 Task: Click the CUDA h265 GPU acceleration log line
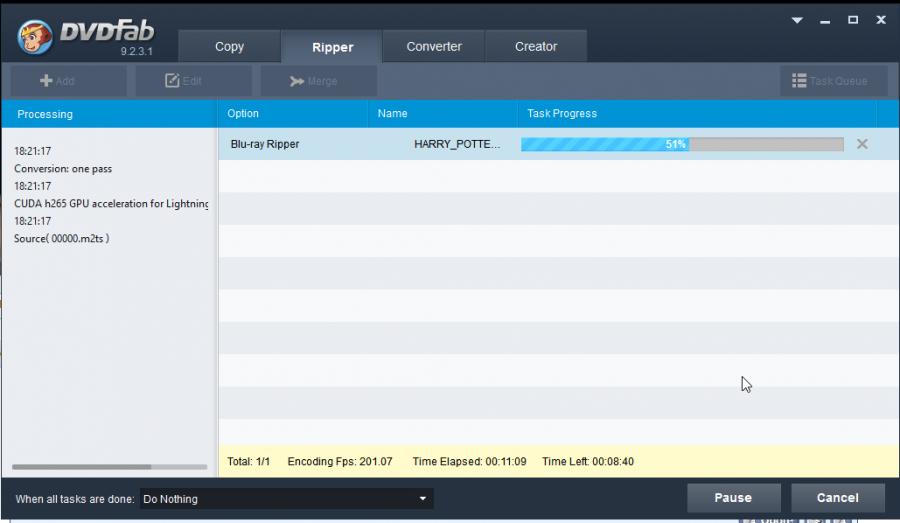click(x=111, y=203)
